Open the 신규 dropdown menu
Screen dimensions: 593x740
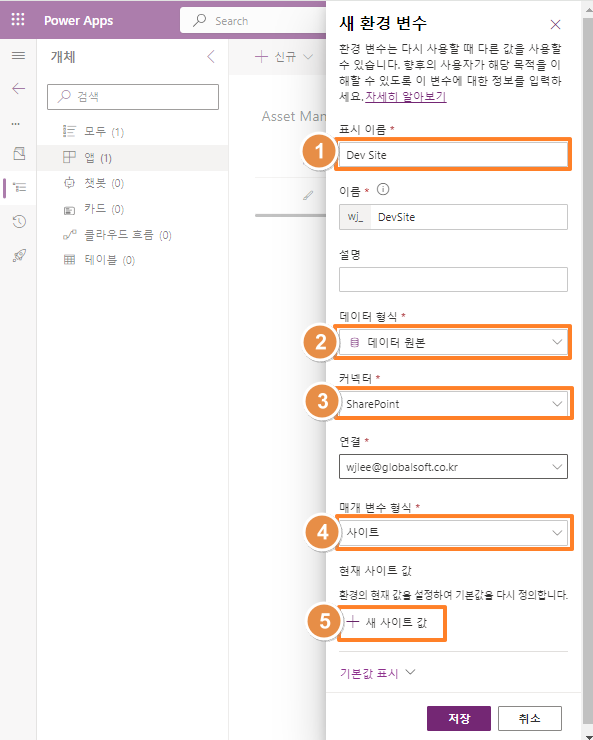(x=284, y=57)
